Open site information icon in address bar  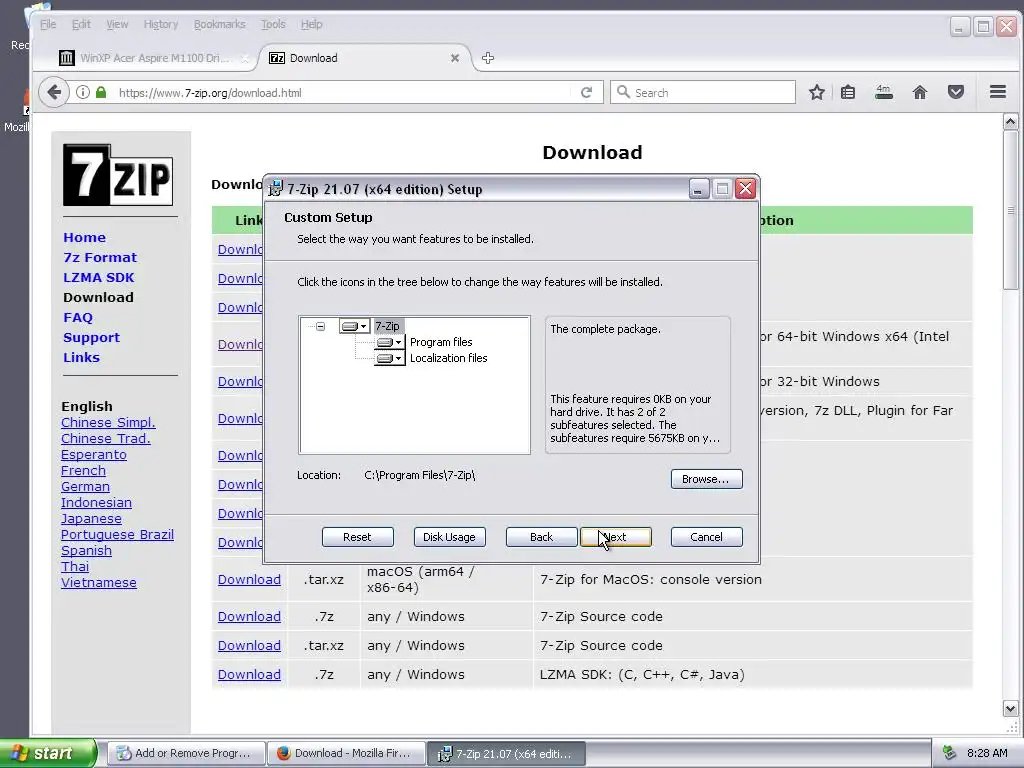82,92
